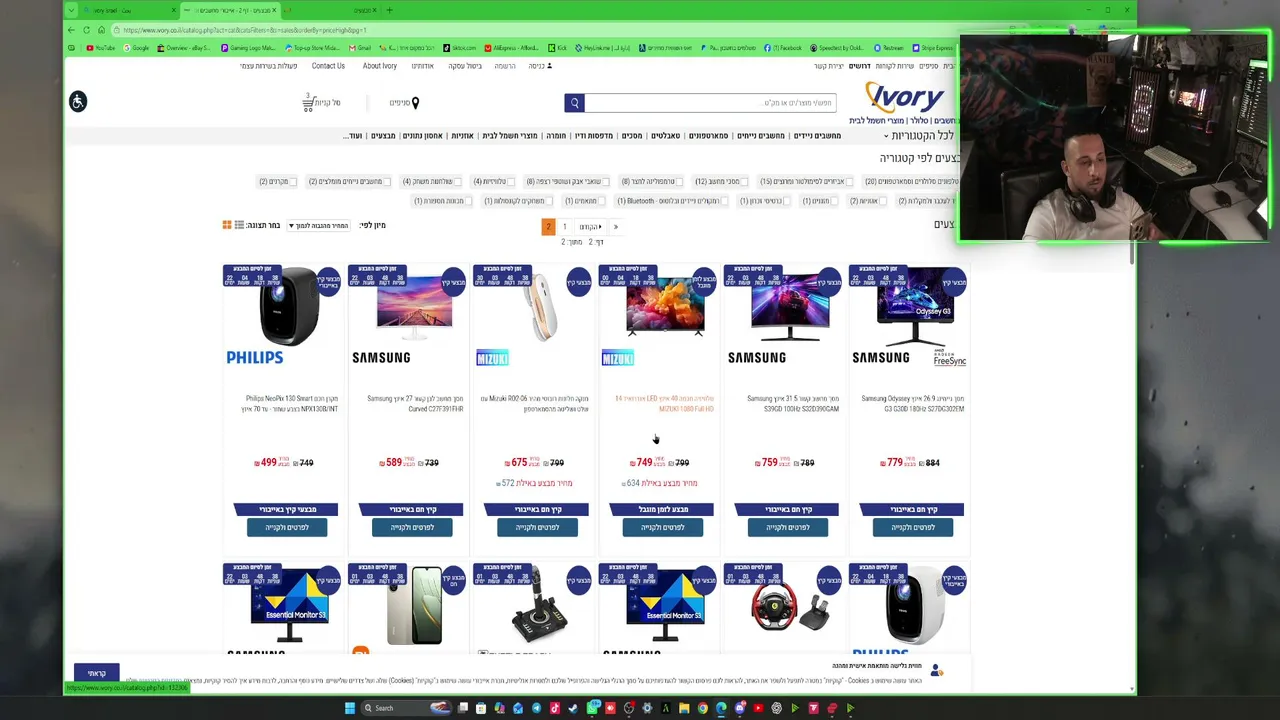Go back with the browser back arrow
Screen dimensions: 1280x720
click(71, 30)
